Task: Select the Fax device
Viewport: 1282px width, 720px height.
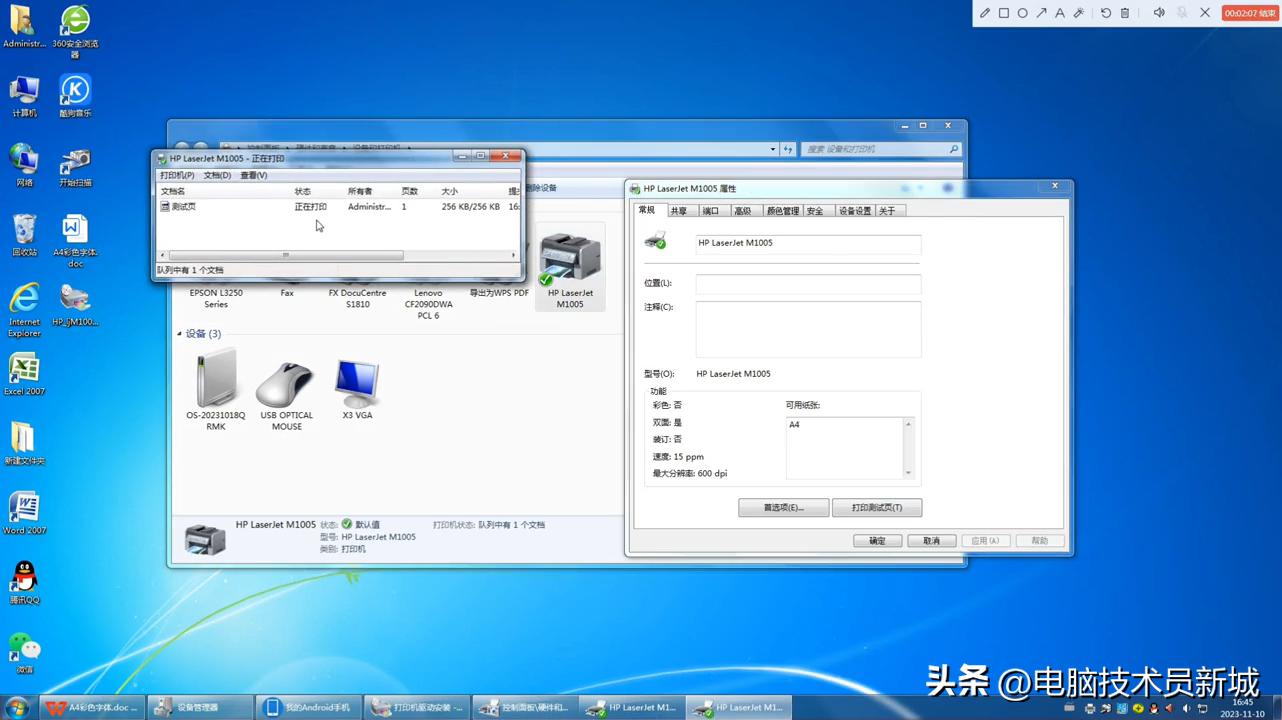Action: 287,293
